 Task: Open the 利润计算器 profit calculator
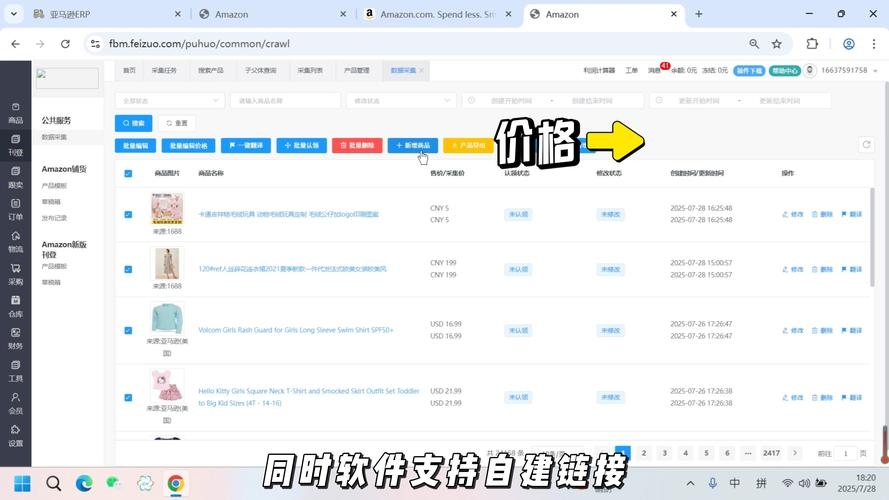click(599, 70)
